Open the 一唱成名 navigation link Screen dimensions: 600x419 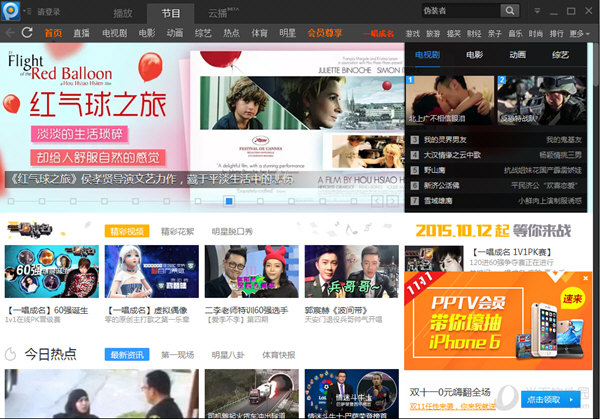(378, 33)
